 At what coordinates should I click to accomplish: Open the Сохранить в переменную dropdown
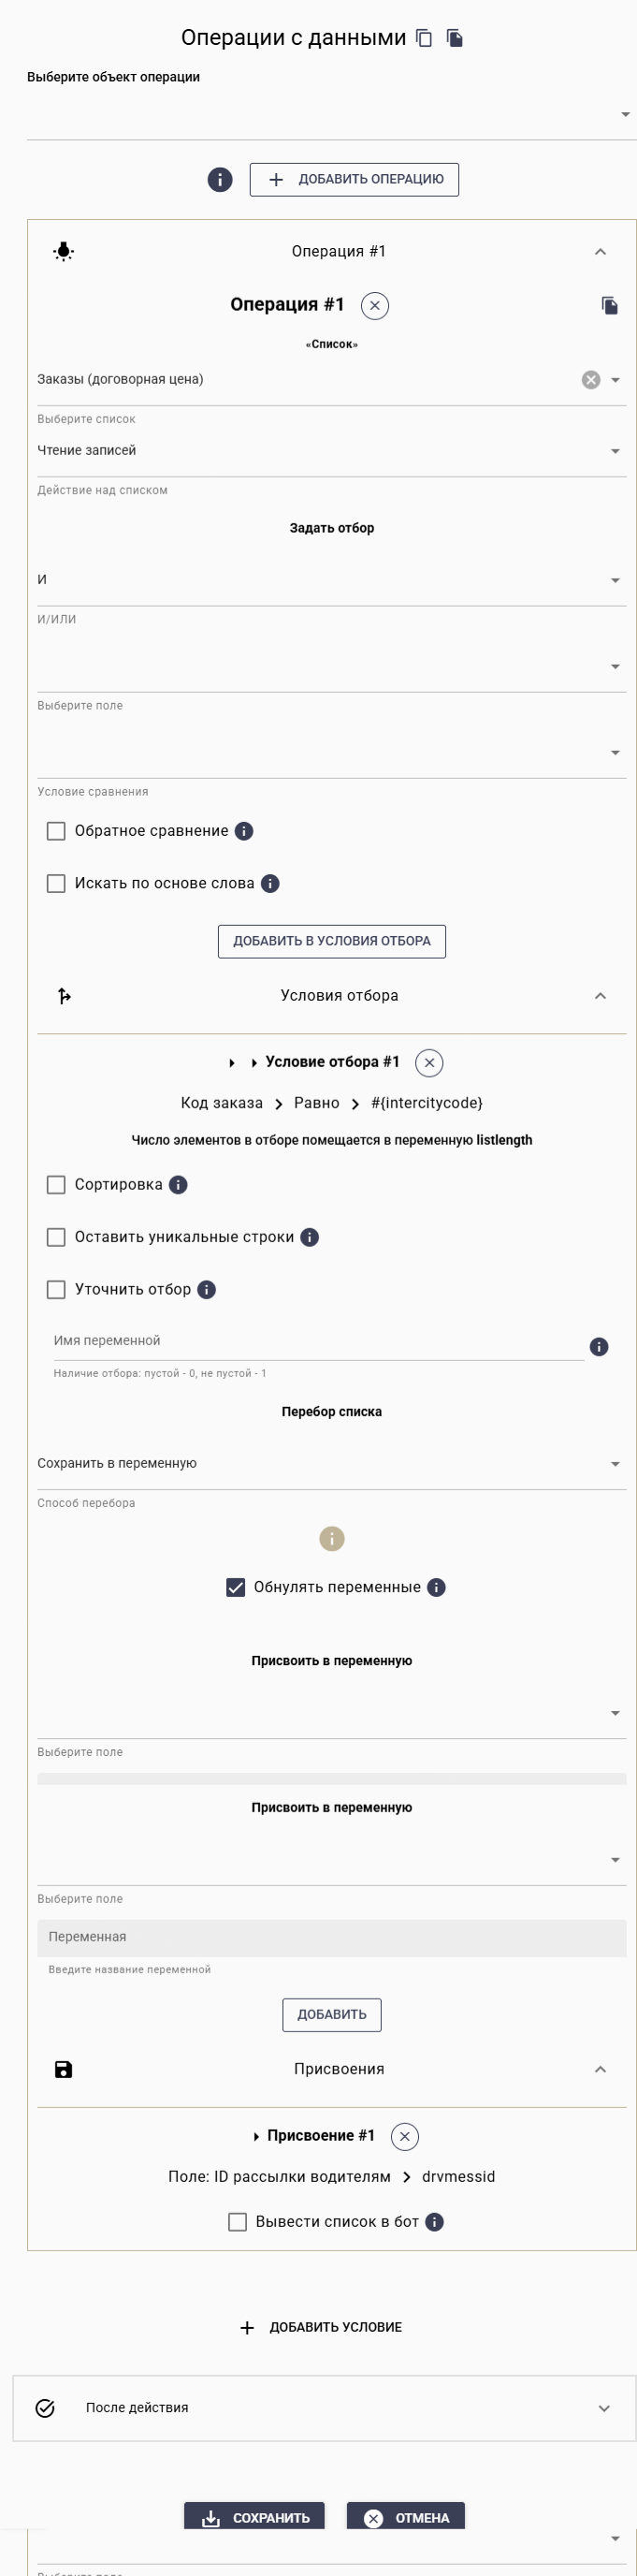(x=615, y=1462)
